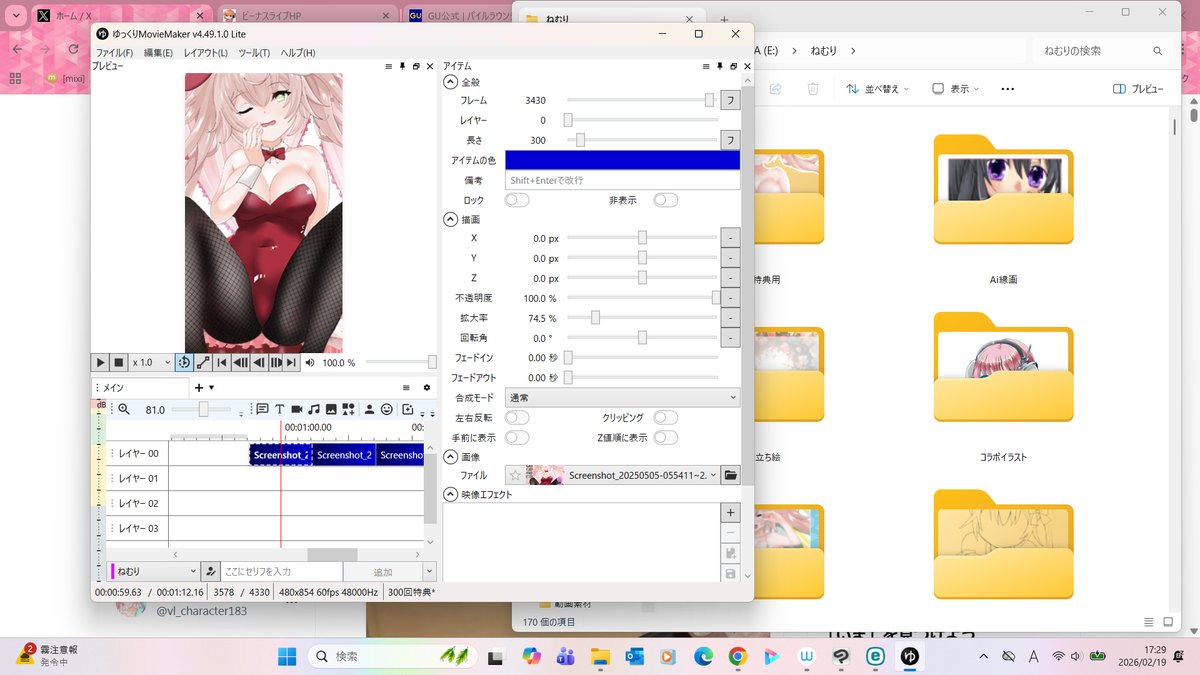Click the range selection tool icon

point(203,362)
